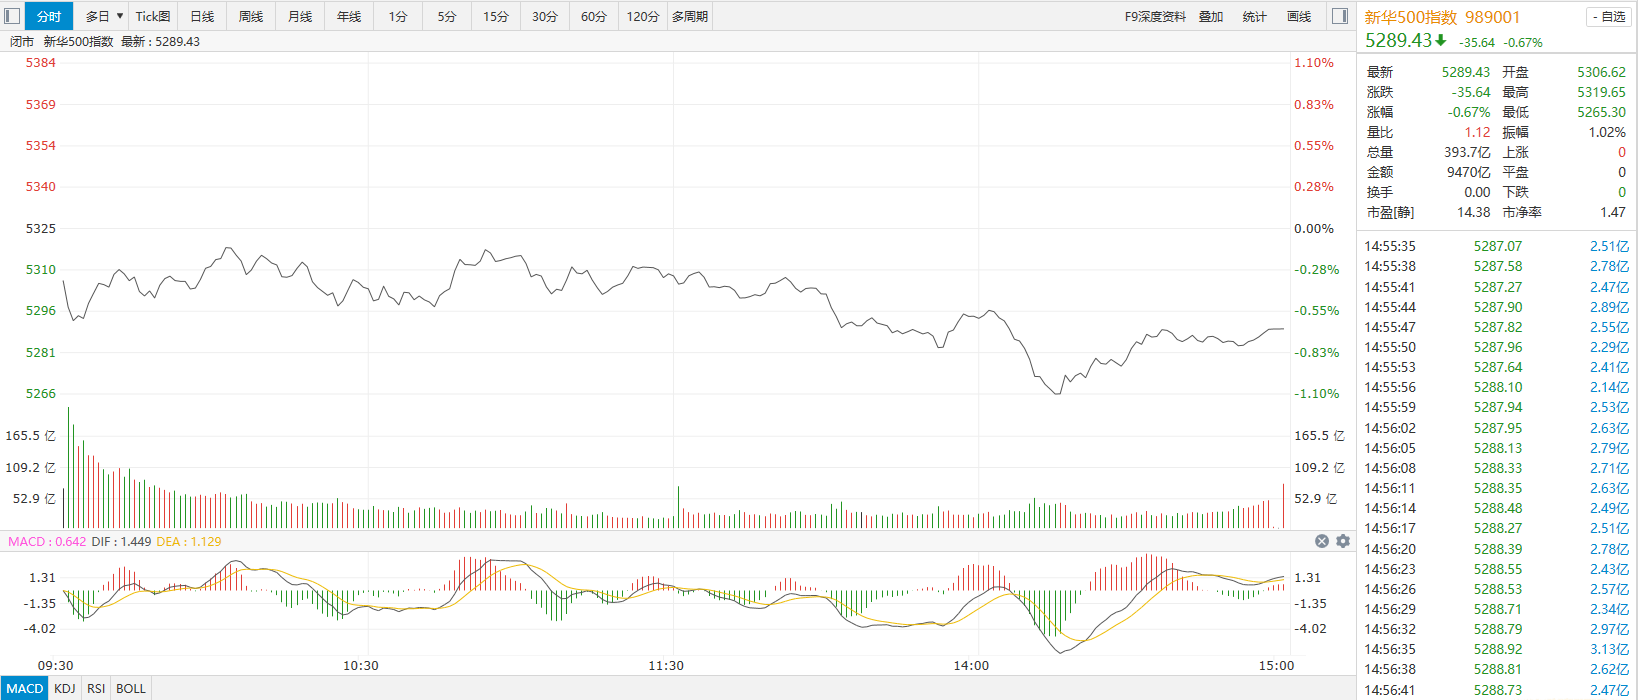Show the 60分 period chart
This screenshot has height=700, width=1638.
[x=594, y=16]
